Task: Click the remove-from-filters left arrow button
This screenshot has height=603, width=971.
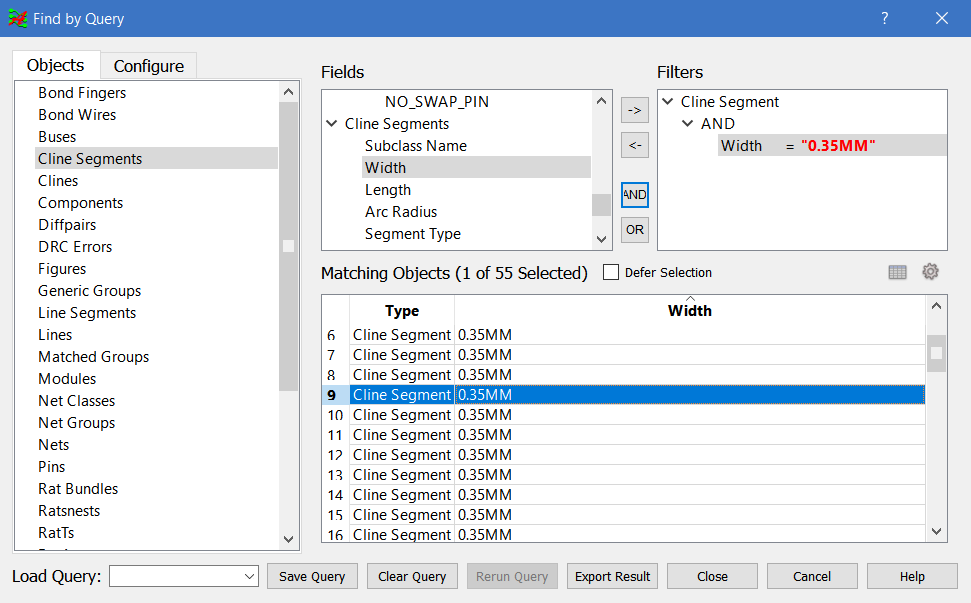Action: pyautogui.click(x=634, y=146)
